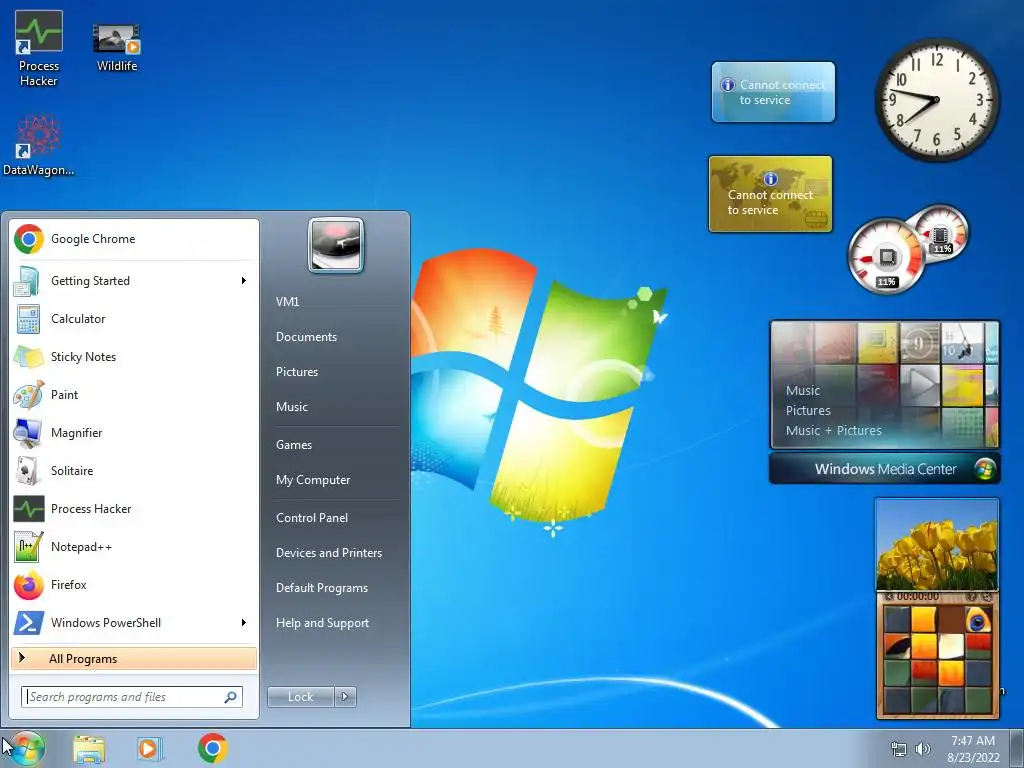Click the analog clock gadget

click(x=937, y=100)
